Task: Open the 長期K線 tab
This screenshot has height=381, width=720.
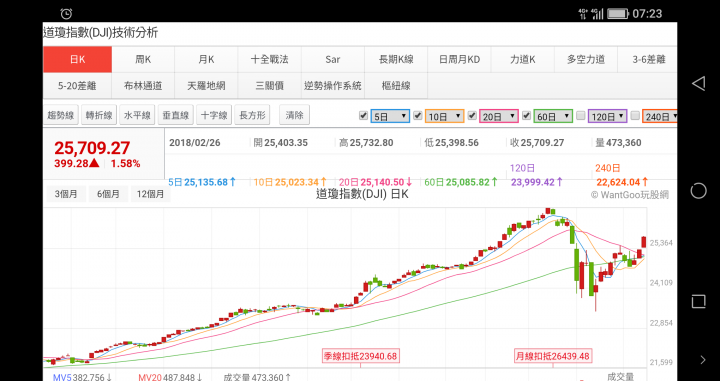Action: pyautogui.click(x=396, y=59)
